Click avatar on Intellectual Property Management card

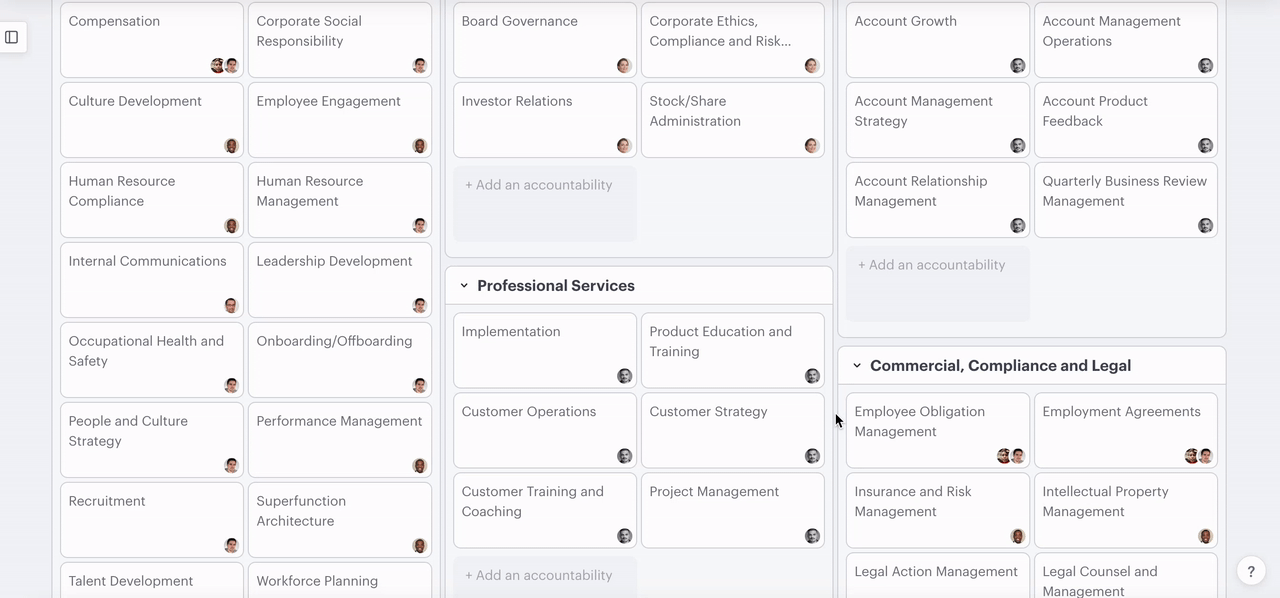(1205, 536)
